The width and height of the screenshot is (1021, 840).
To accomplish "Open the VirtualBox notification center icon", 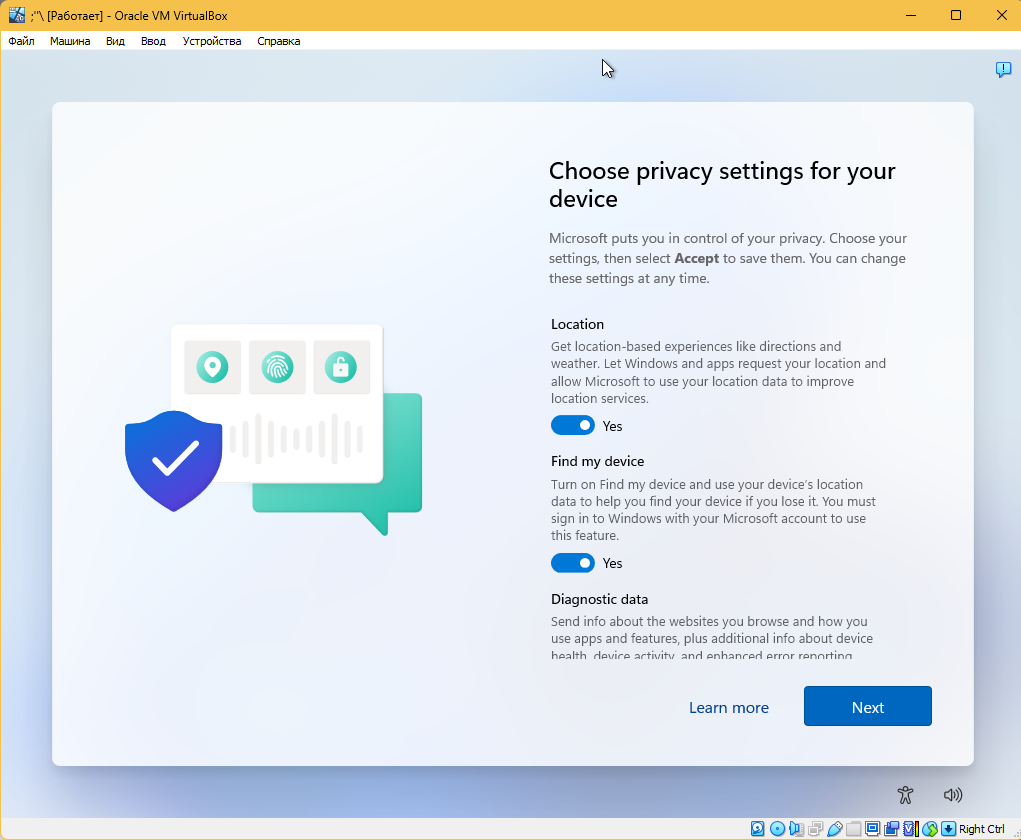I will (x=1003, y=69).
